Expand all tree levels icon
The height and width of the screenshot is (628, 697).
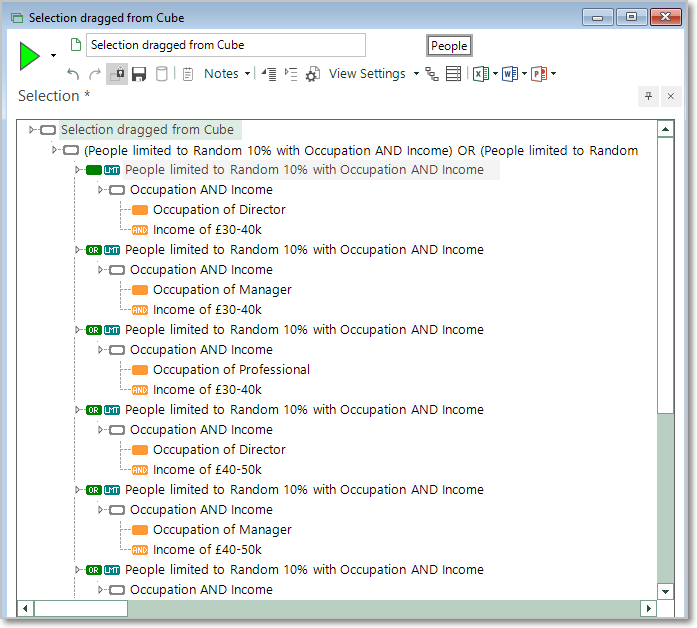(x=291, y=74)
